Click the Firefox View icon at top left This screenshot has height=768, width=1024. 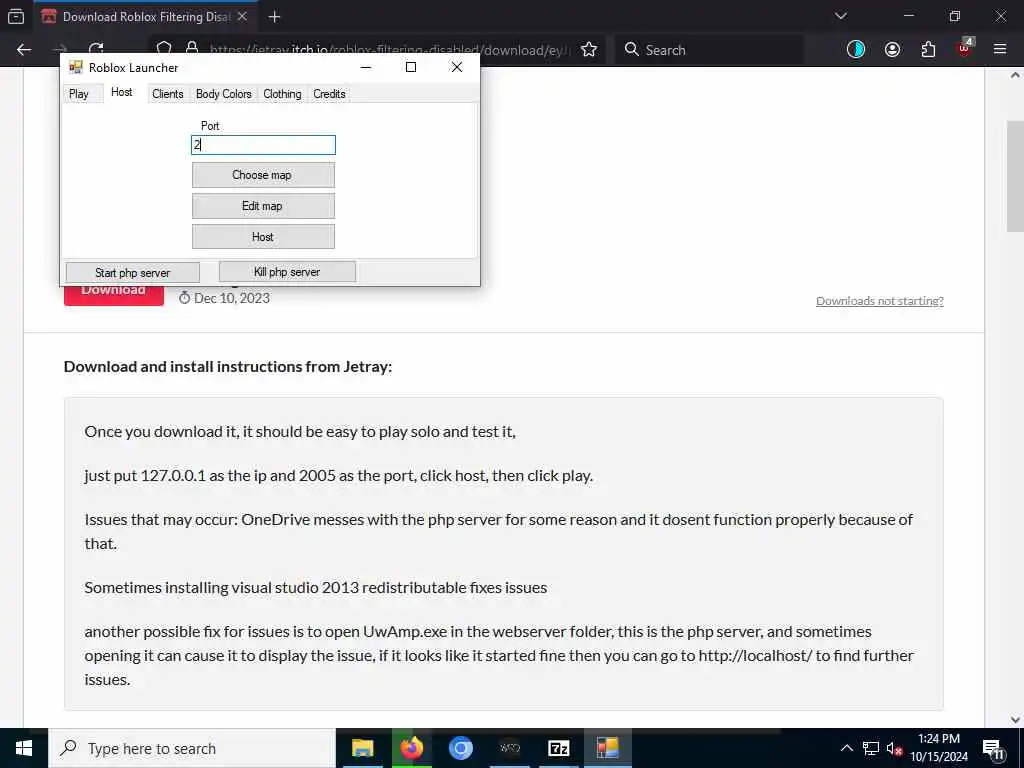click(16, 16)
